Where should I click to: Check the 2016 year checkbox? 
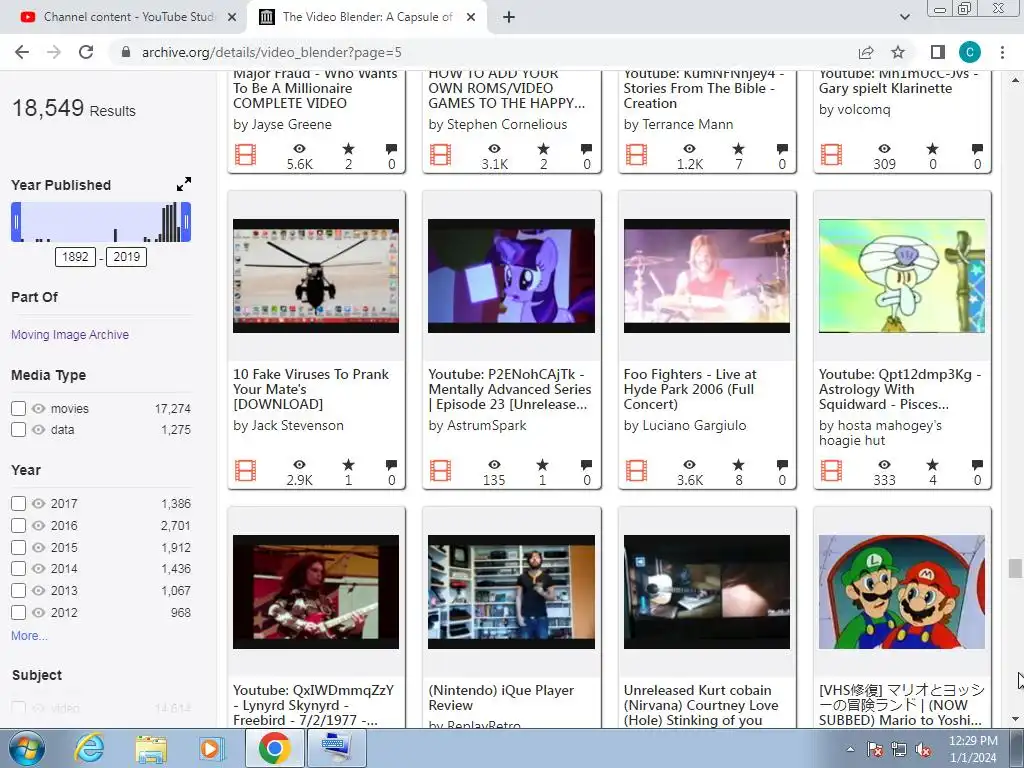tap(18, 526)
